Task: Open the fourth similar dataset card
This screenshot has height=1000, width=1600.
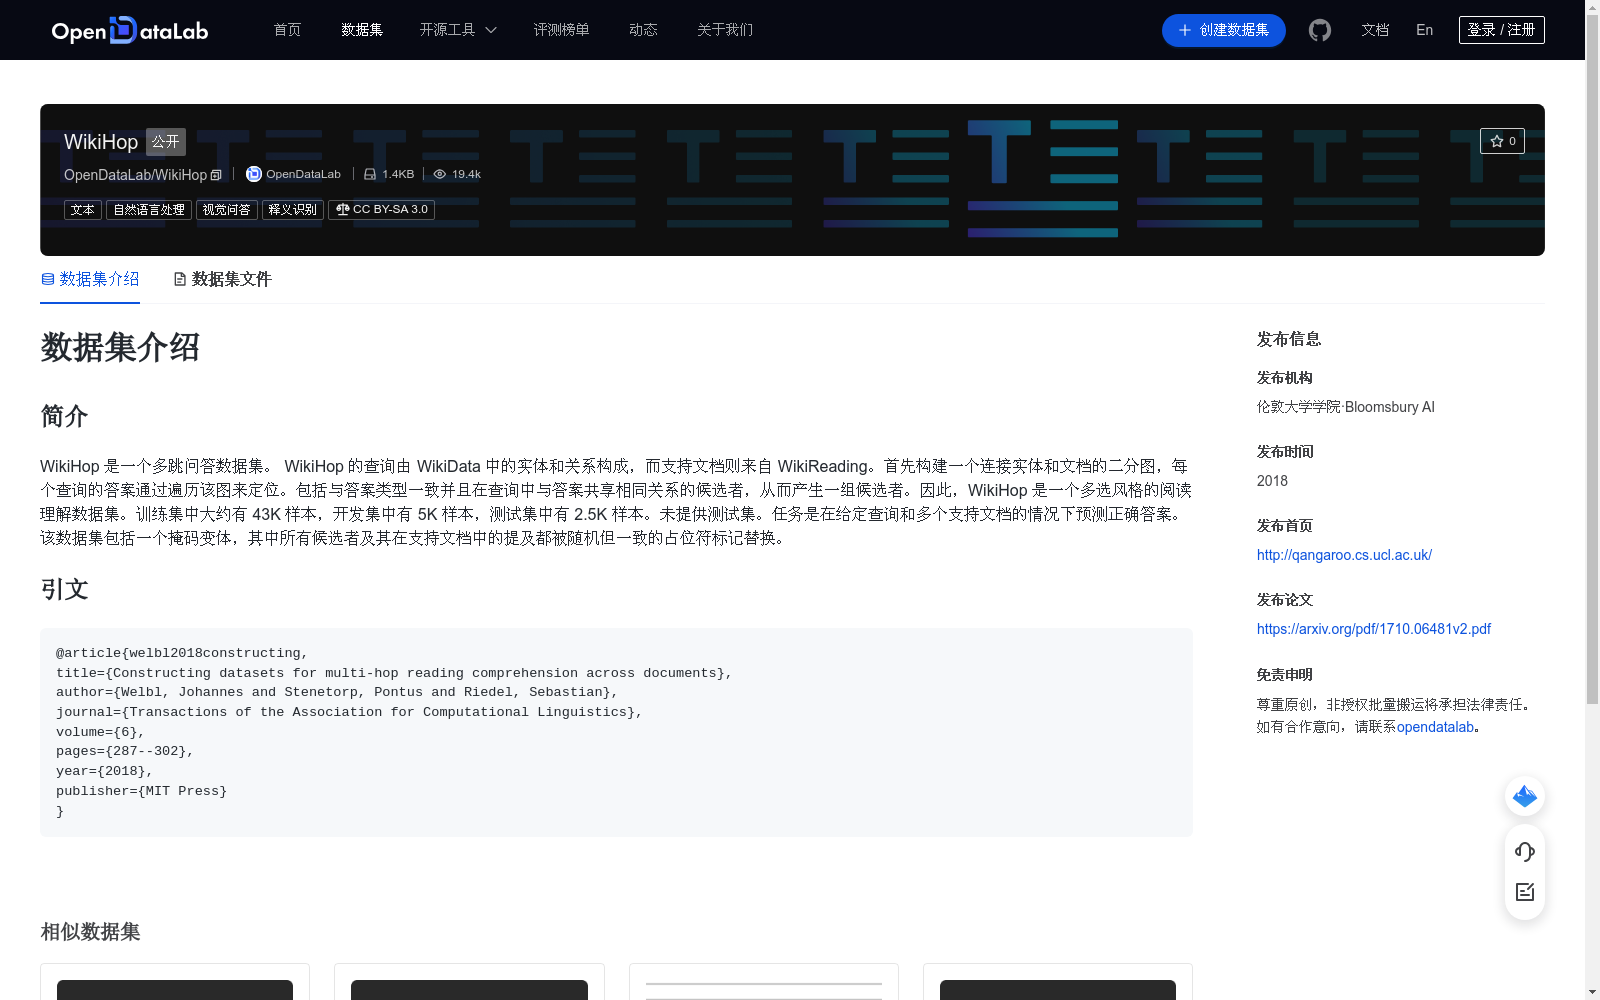Action: coord(1058,982)
